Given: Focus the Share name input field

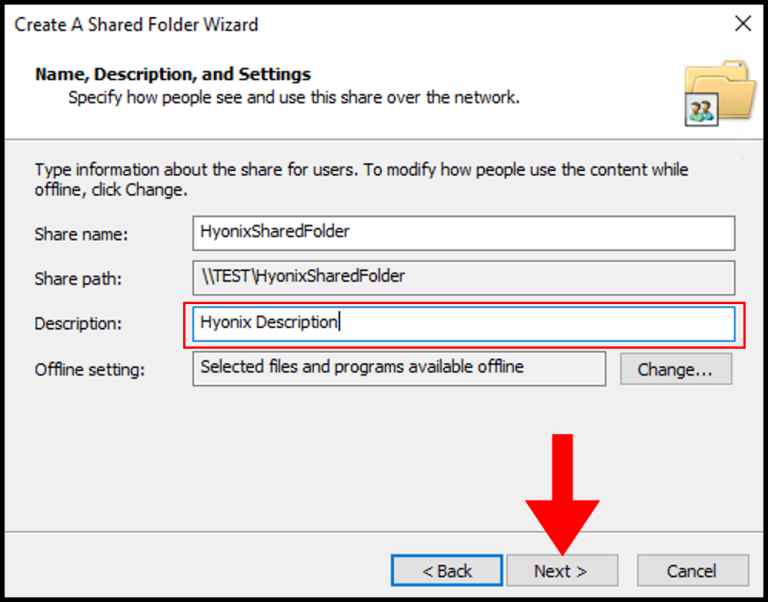Looking at the screenshot, I should pyautogui.click(x=463, y=233).
